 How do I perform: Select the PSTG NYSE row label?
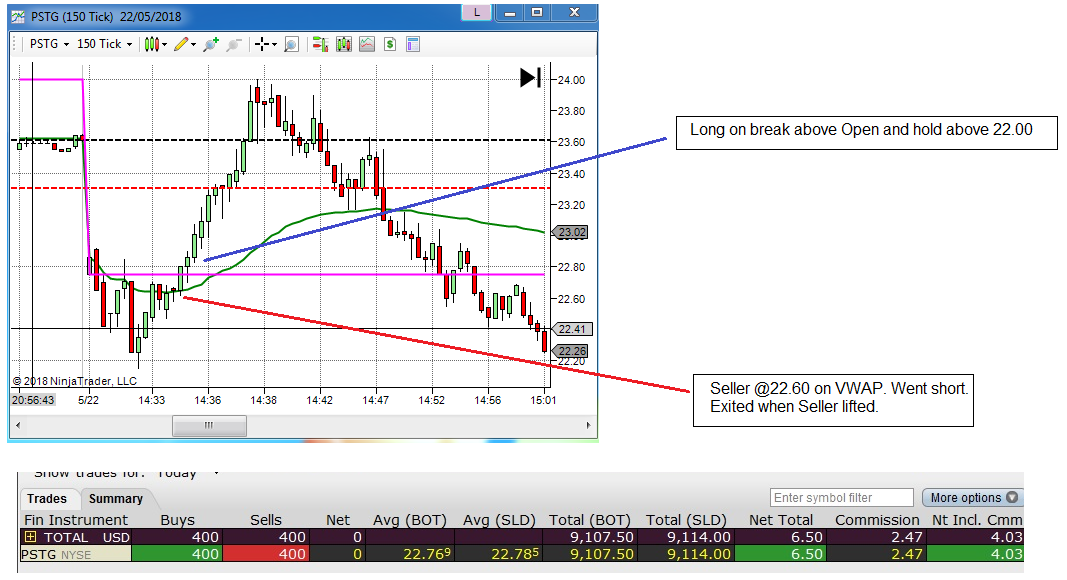pos(75,554)
